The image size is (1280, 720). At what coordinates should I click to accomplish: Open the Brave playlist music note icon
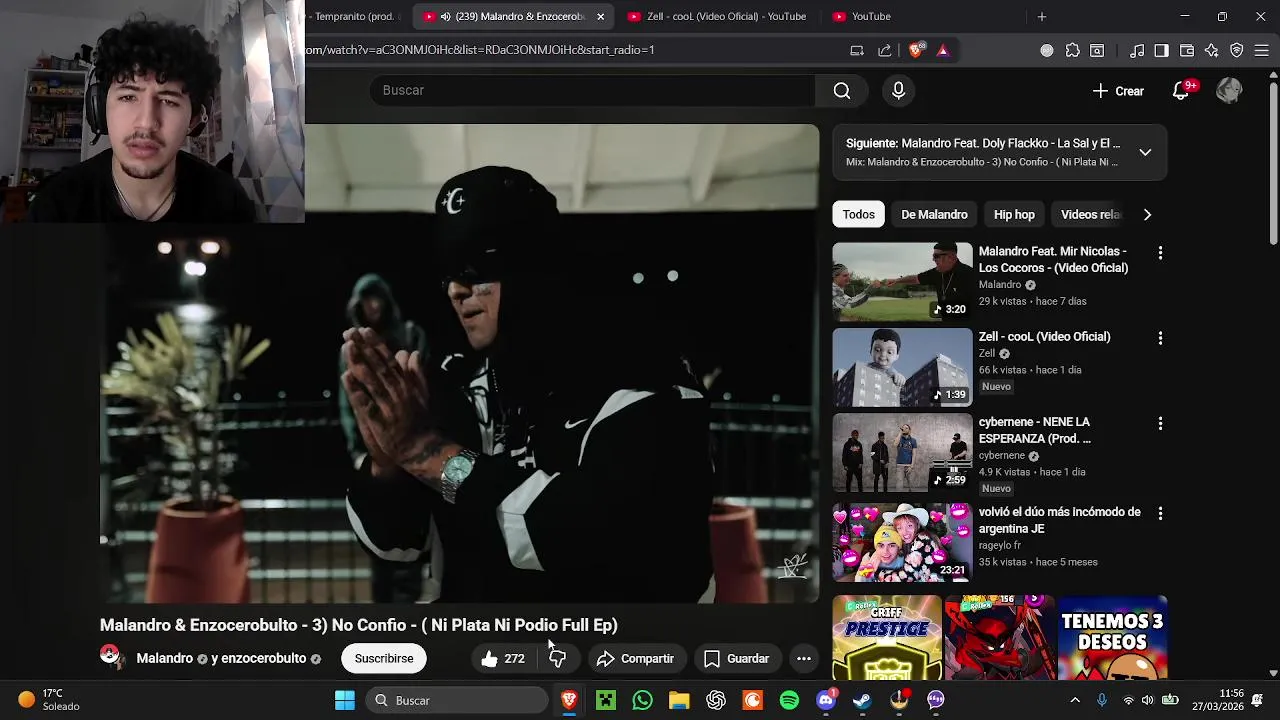1137,50
